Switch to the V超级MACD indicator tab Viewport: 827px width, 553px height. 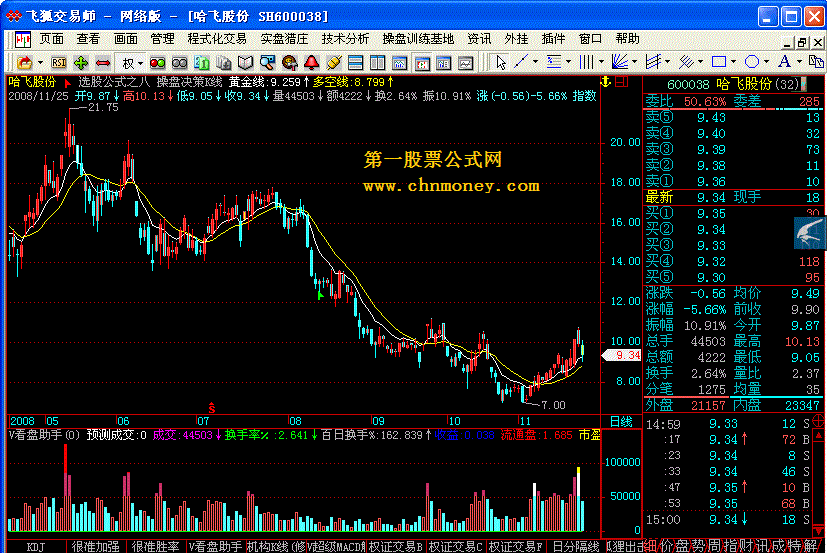336,547
